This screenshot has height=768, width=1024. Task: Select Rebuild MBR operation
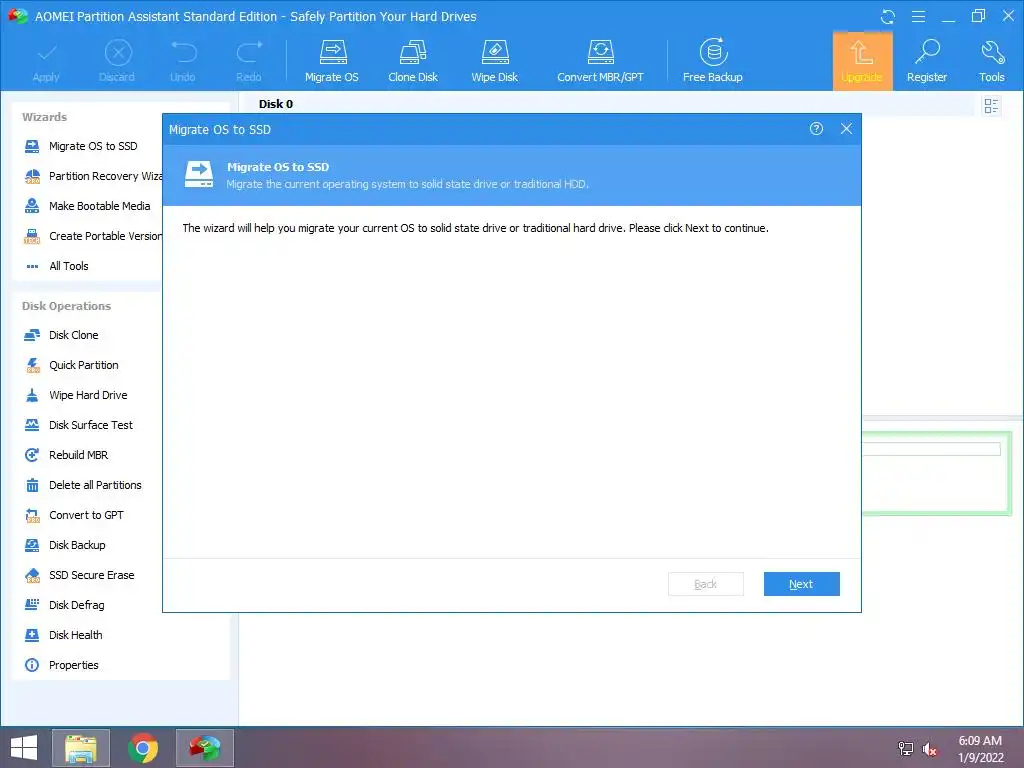click(x=66, y=455)
